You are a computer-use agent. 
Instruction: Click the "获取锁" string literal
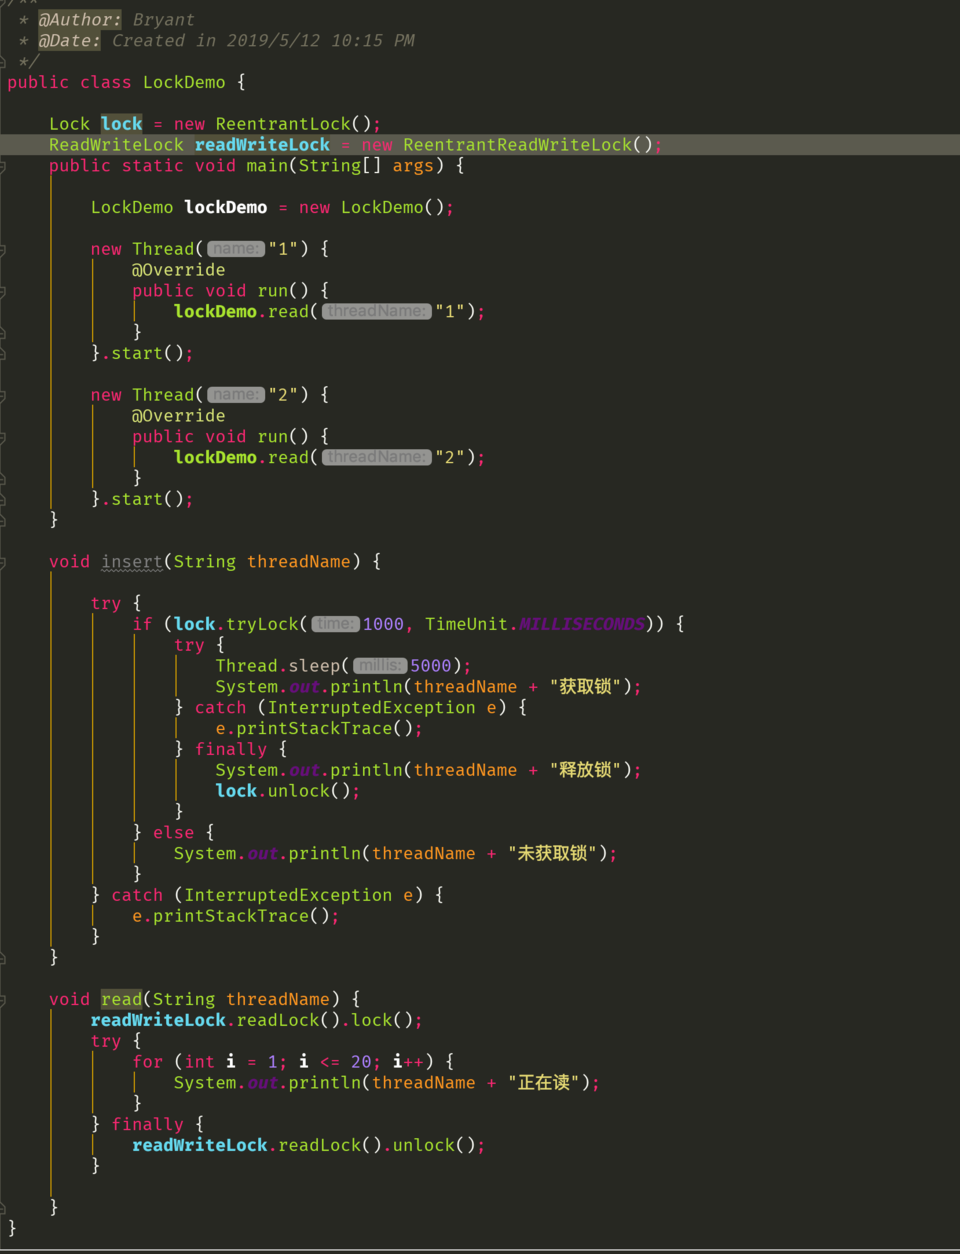click(585, 687)
